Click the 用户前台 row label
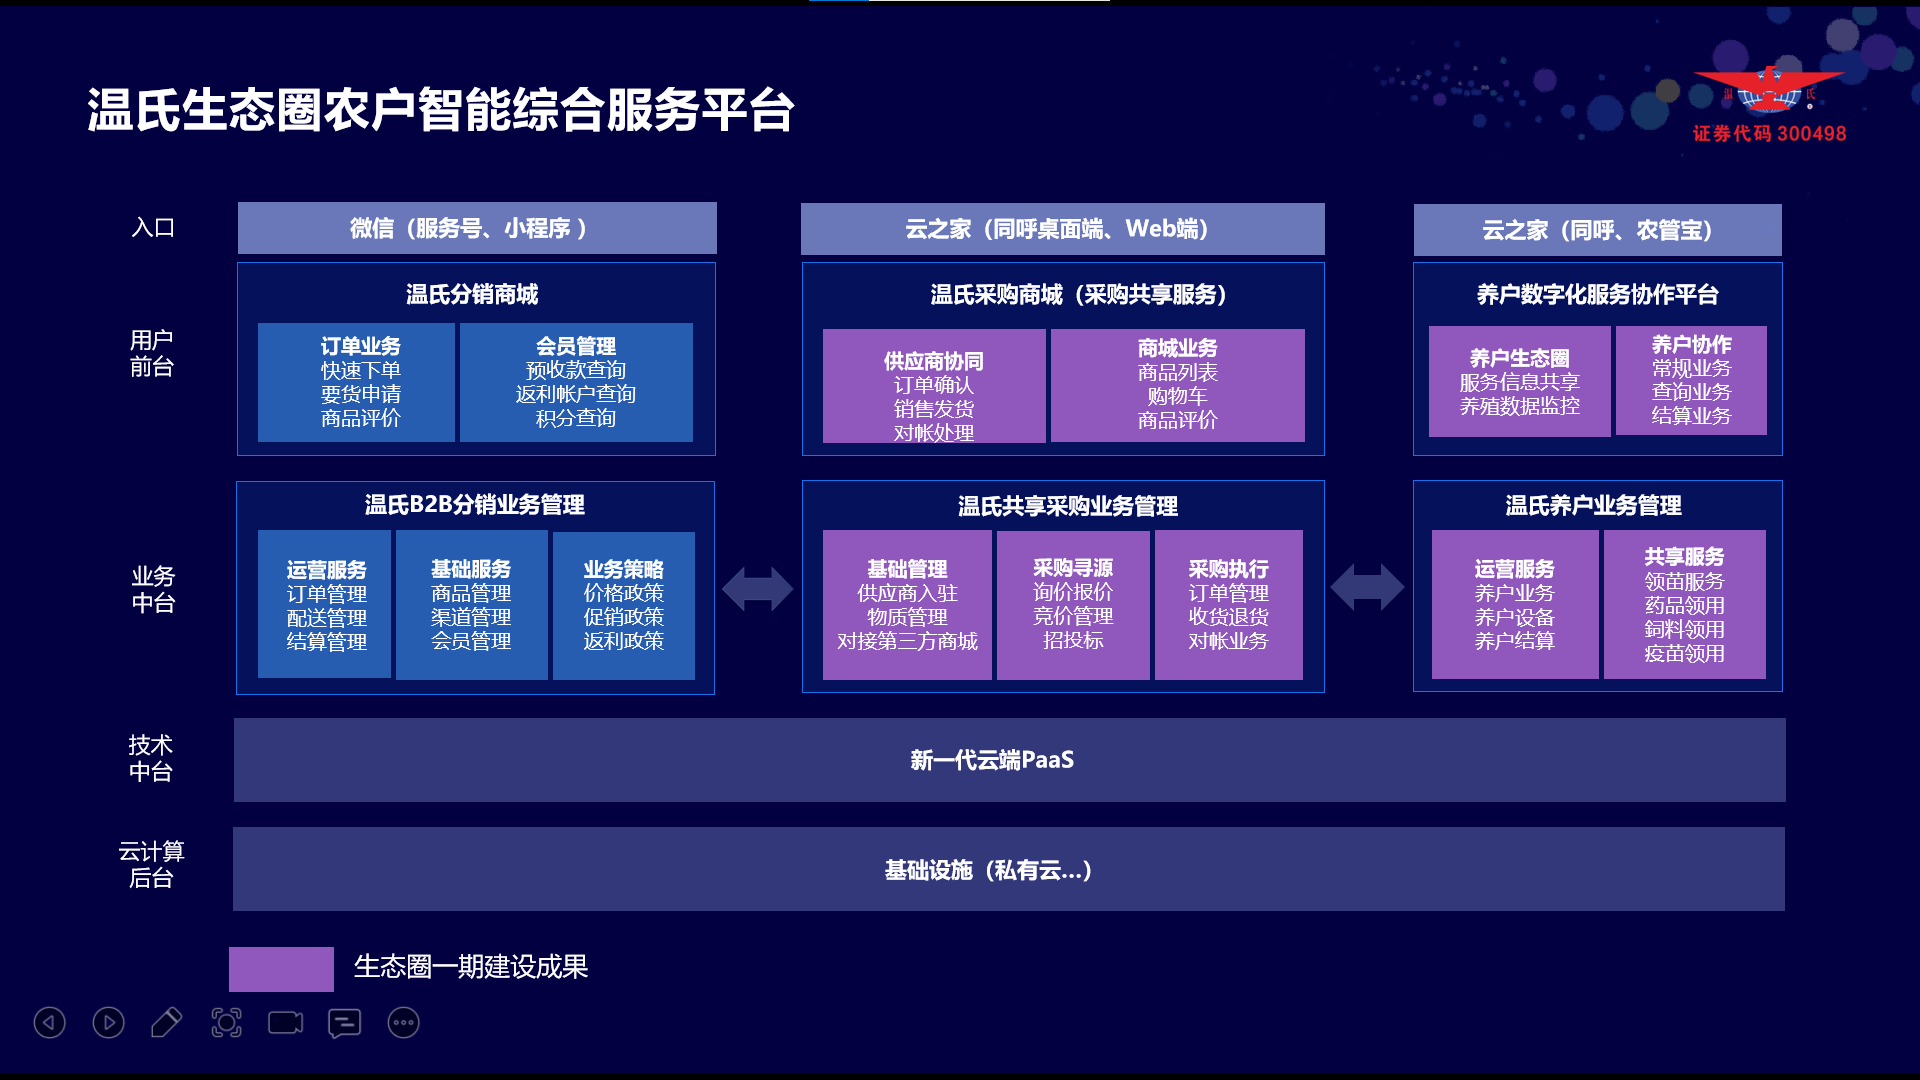This screenshot has width=1920, height=1080. click(151, 353)
